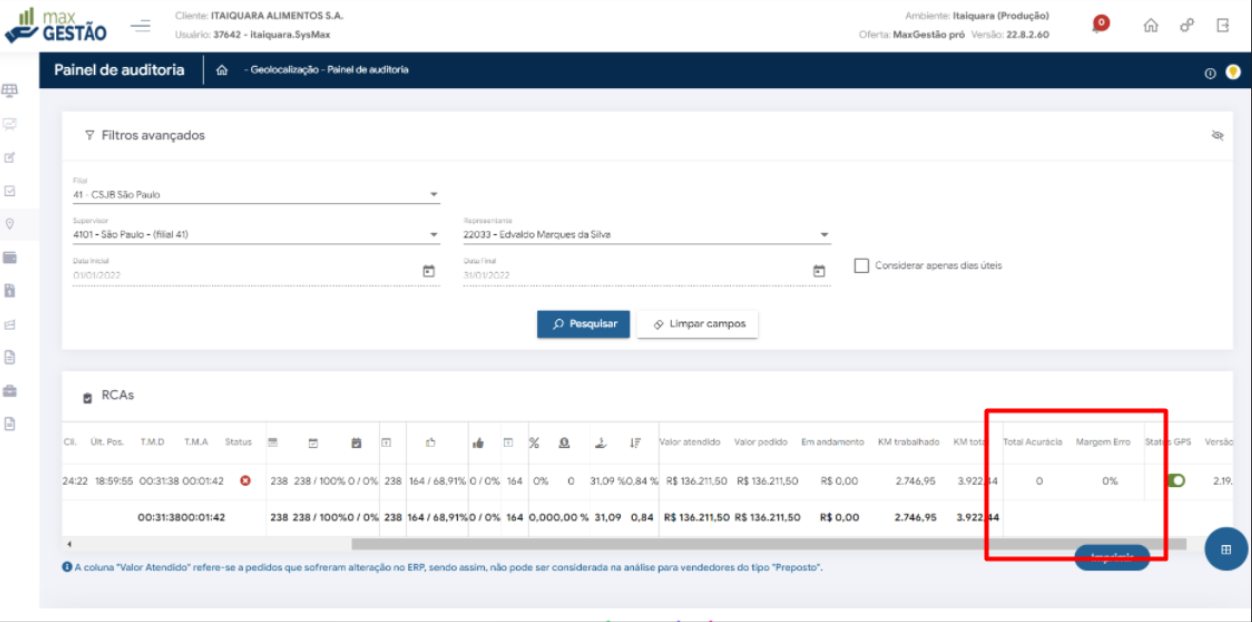
Task: Open the link/integration icon in the header
Action: pyautogui.click(x=1187, y=26)
